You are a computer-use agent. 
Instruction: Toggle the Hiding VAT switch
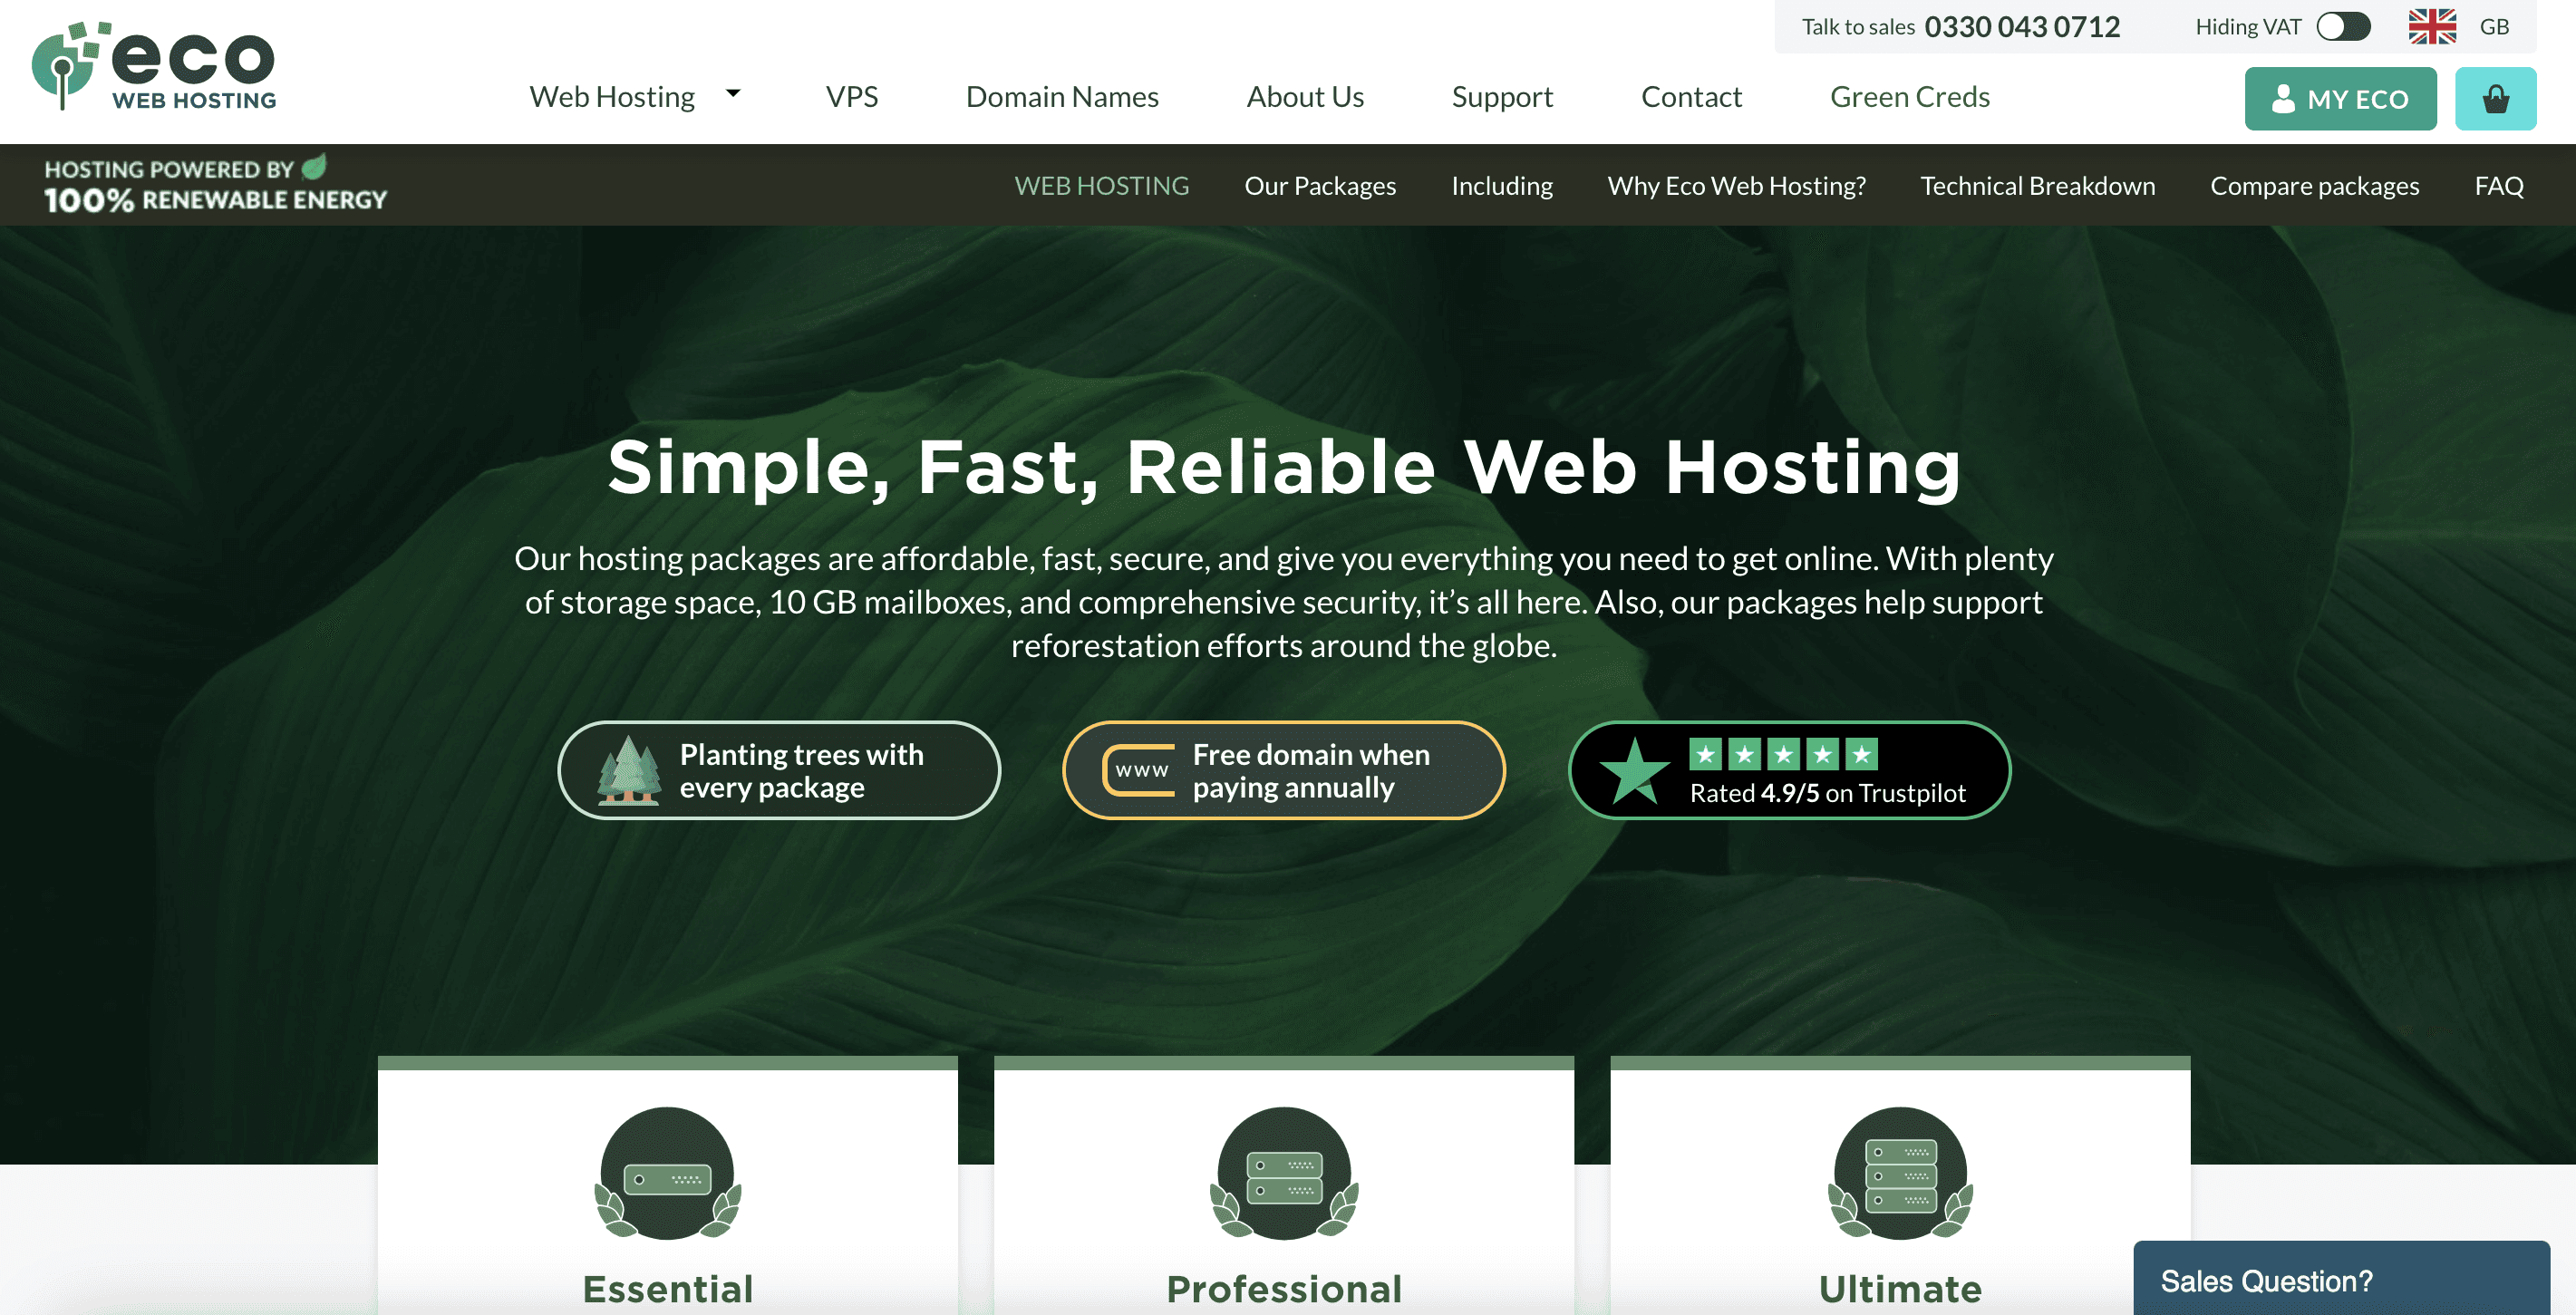click(2343, 27)
